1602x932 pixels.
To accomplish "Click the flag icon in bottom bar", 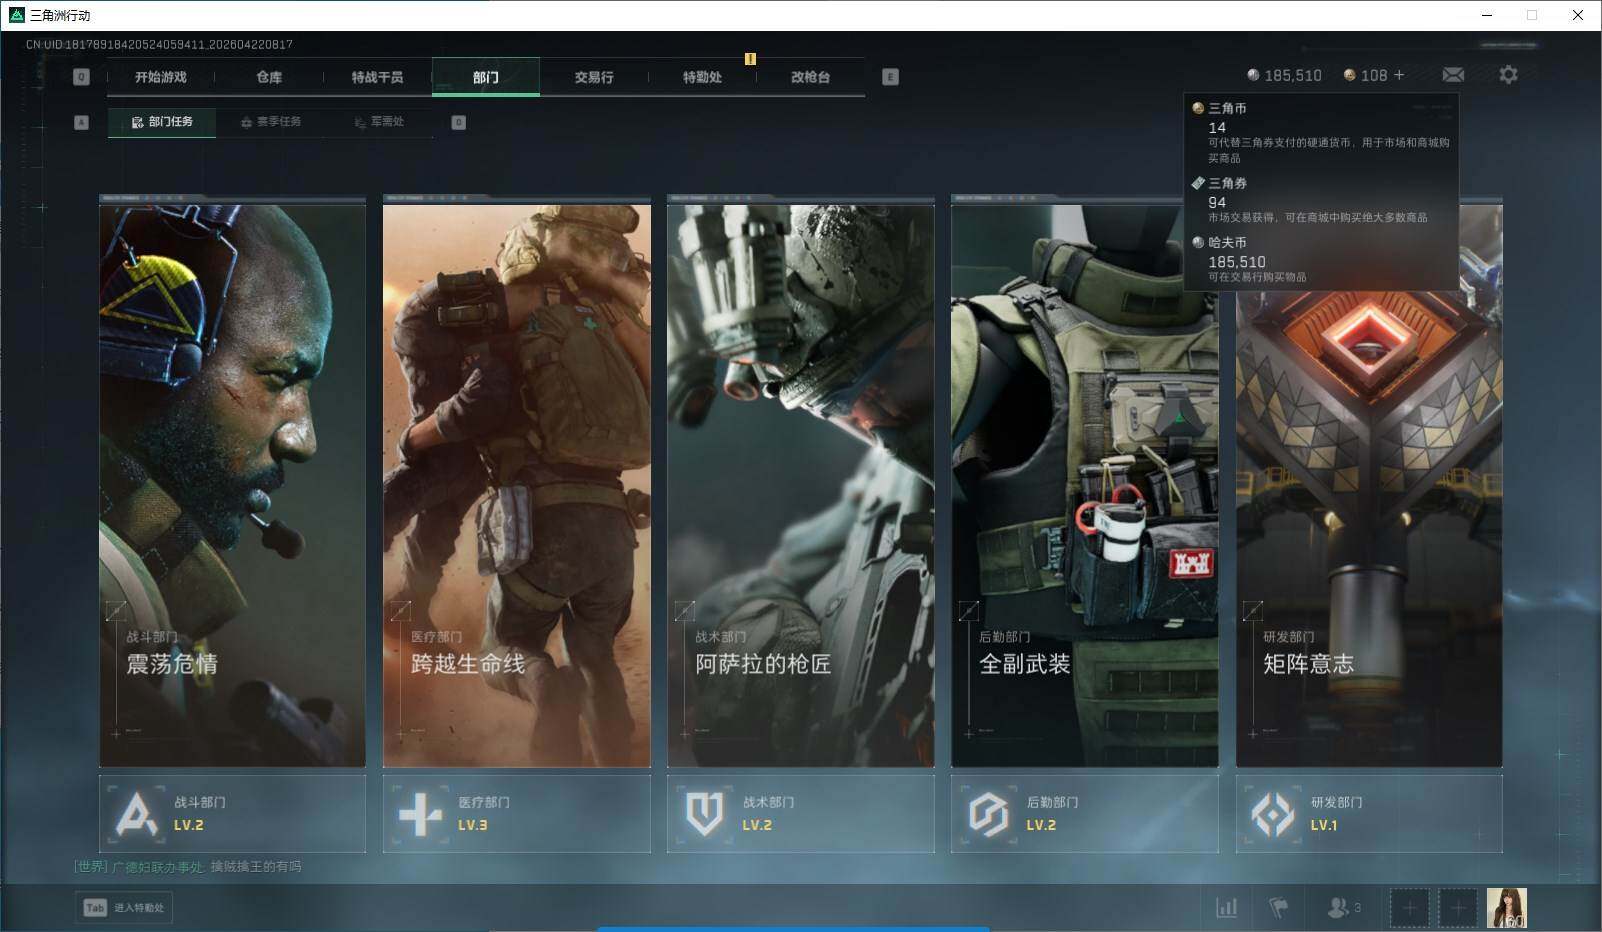I will point(1278,908).
